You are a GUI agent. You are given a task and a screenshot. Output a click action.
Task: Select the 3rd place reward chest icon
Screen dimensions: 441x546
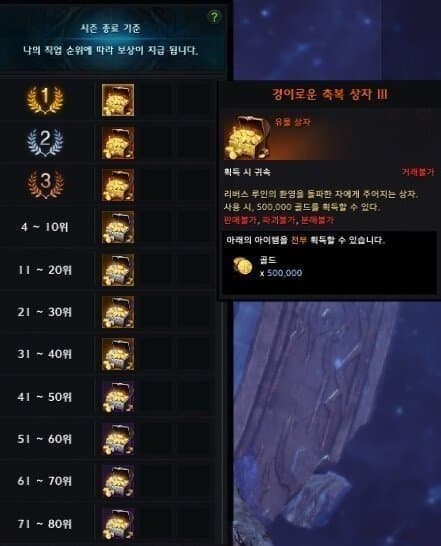pyautogui.click(x=118, y=185)
